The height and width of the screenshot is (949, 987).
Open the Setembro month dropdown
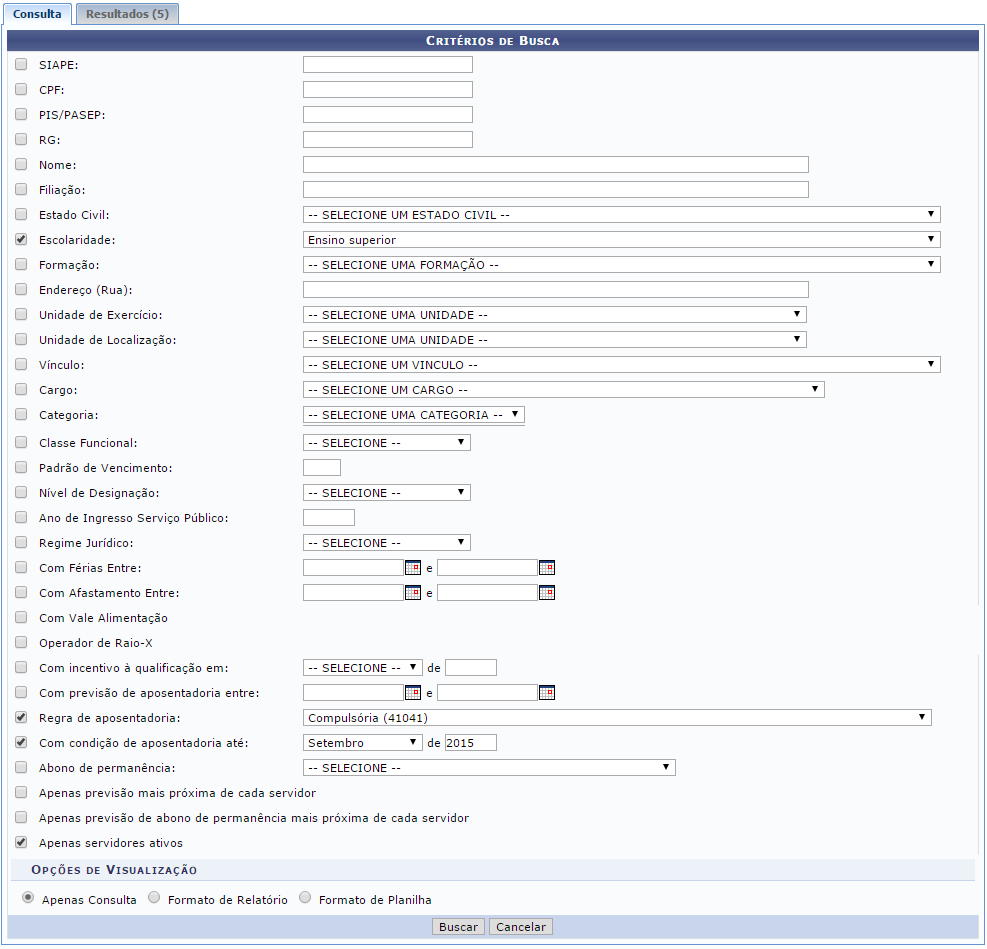(x=362, y=743)
